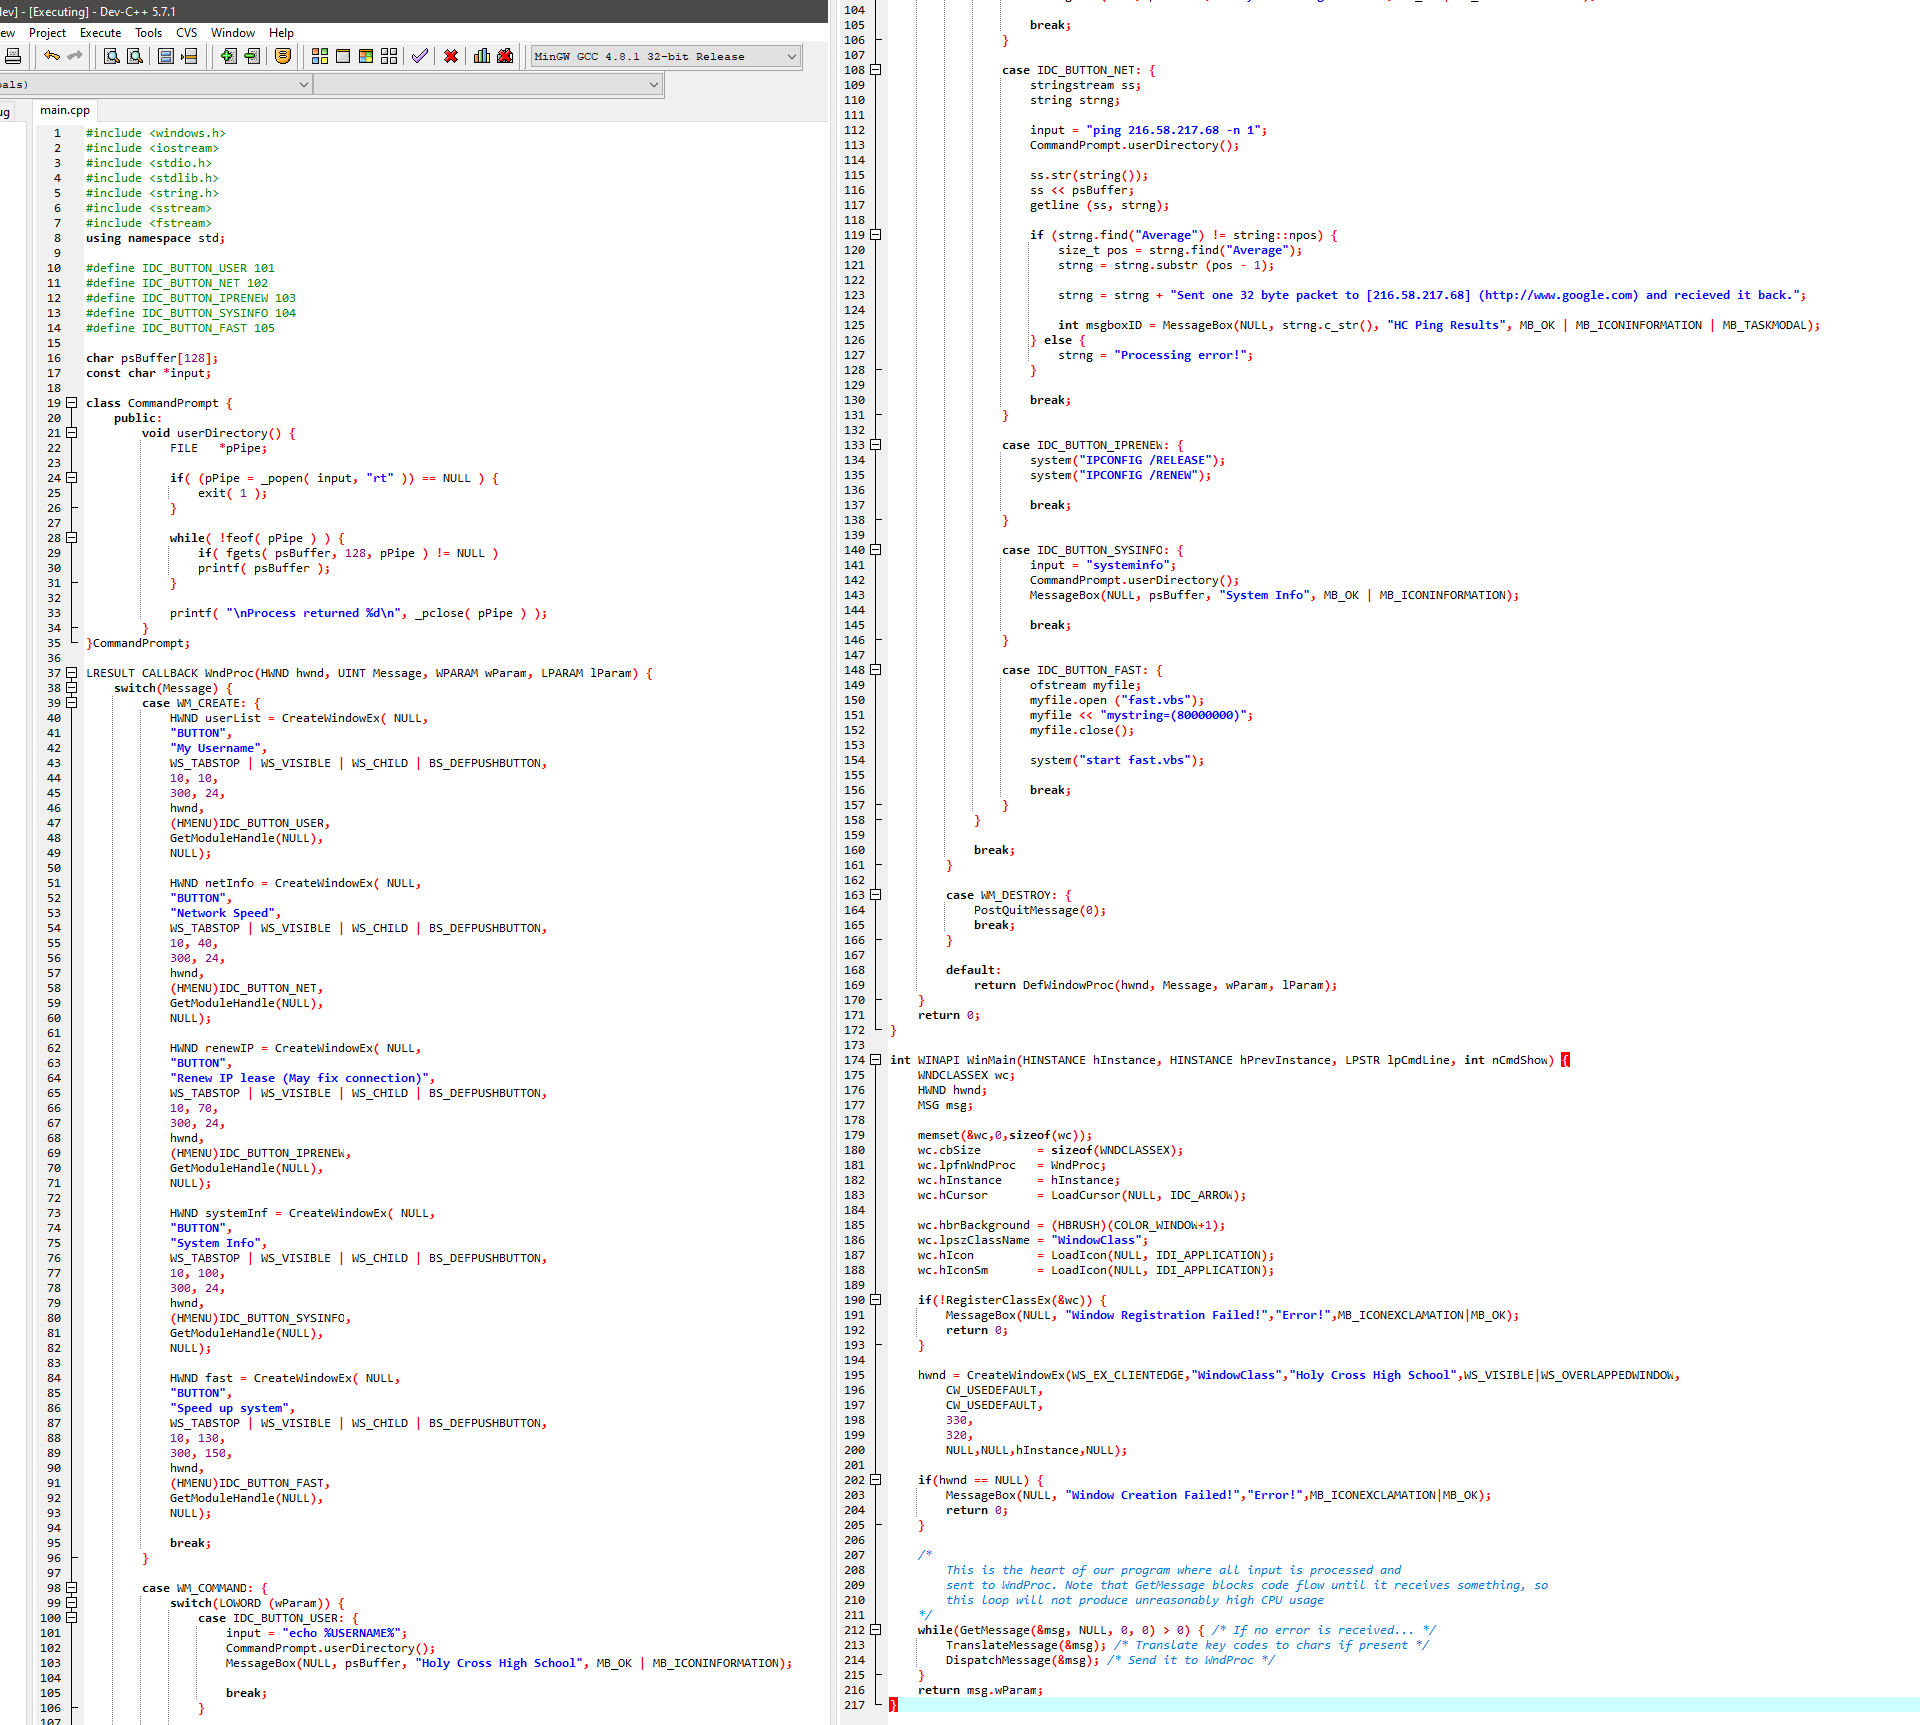Image resolution: width=1920 pixels, height=1725 pixels.
Task: Collapse the IDC_BUTTON_FAST fold at line 148
Action: tap(876, 670)
